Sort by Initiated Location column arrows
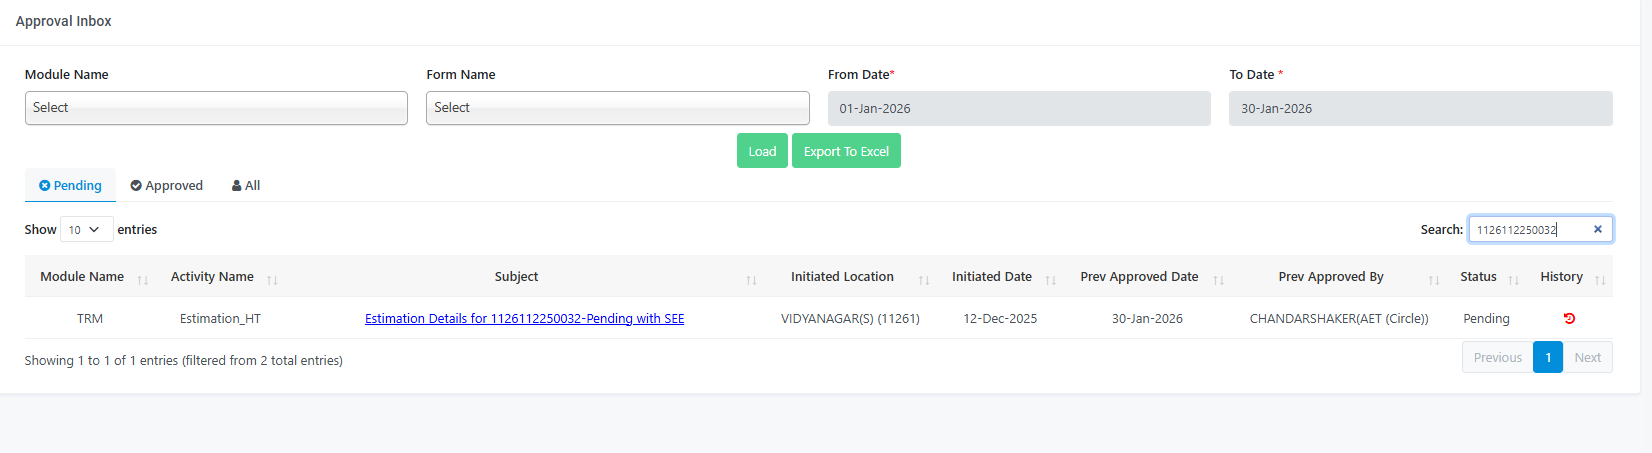Viewport: 1652px width, 453px height. (924, 280)
